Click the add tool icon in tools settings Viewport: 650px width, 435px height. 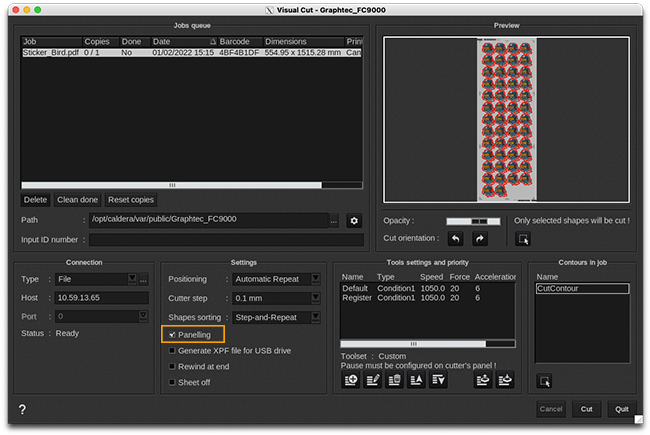pos(351,380)
